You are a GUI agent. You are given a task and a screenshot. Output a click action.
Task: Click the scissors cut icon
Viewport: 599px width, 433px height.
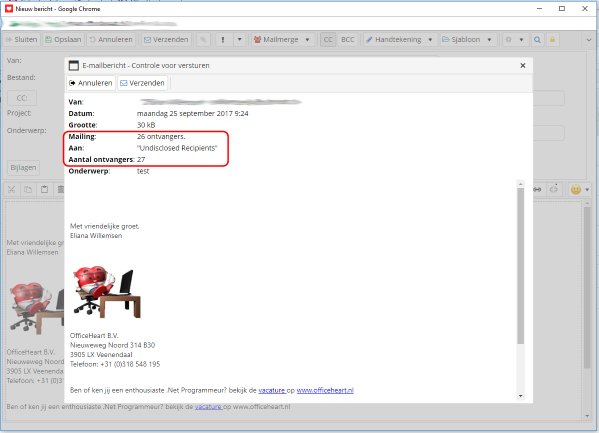click(x=11, y=189)
